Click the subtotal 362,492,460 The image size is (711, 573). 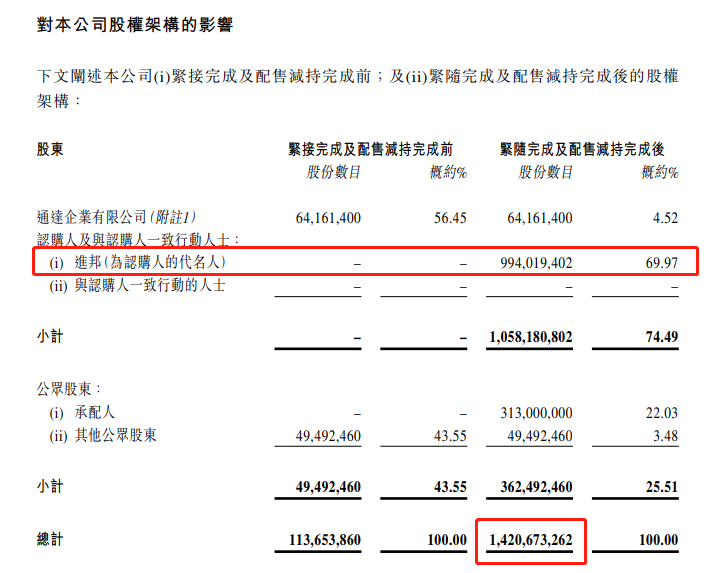[x=536, y=487]
